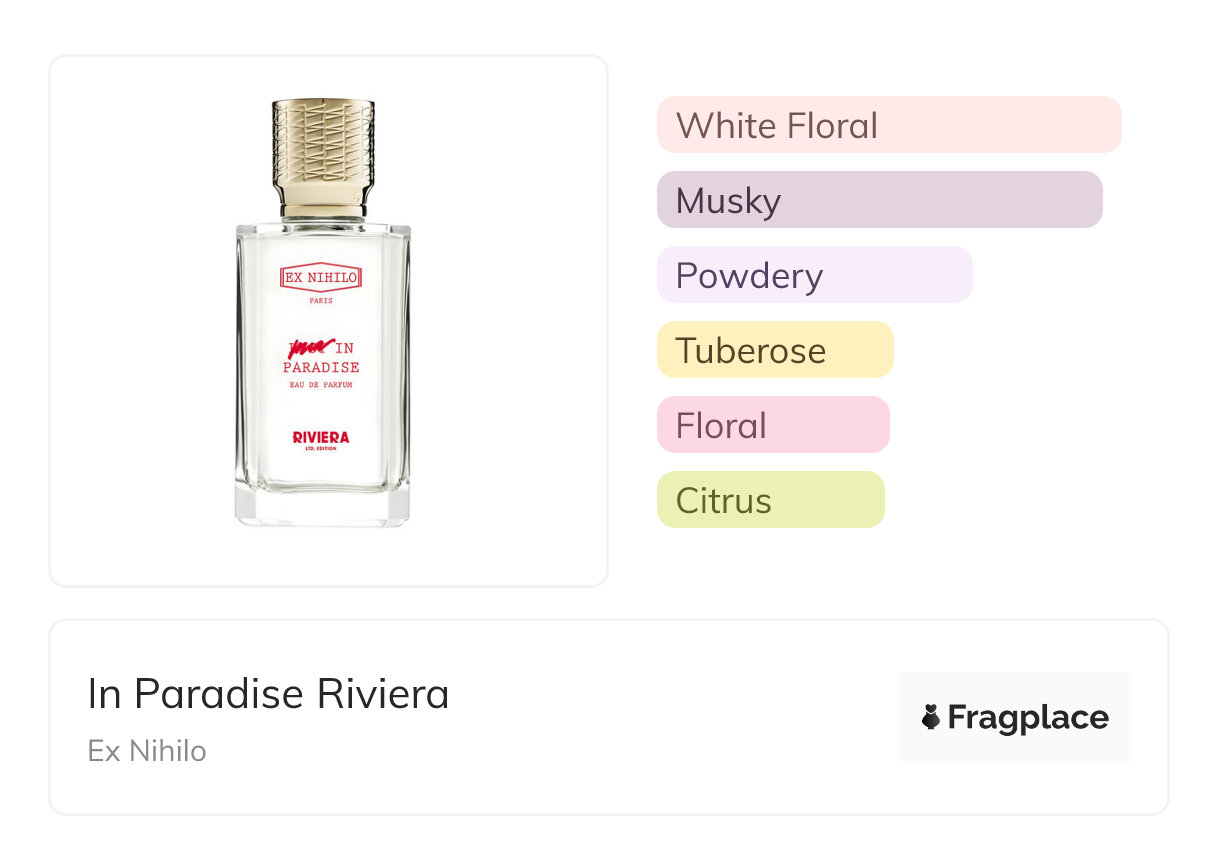This screenshot has height=864, width=1218.
Task: Select the green Citrus accord bar
Action: pos(770,500)
